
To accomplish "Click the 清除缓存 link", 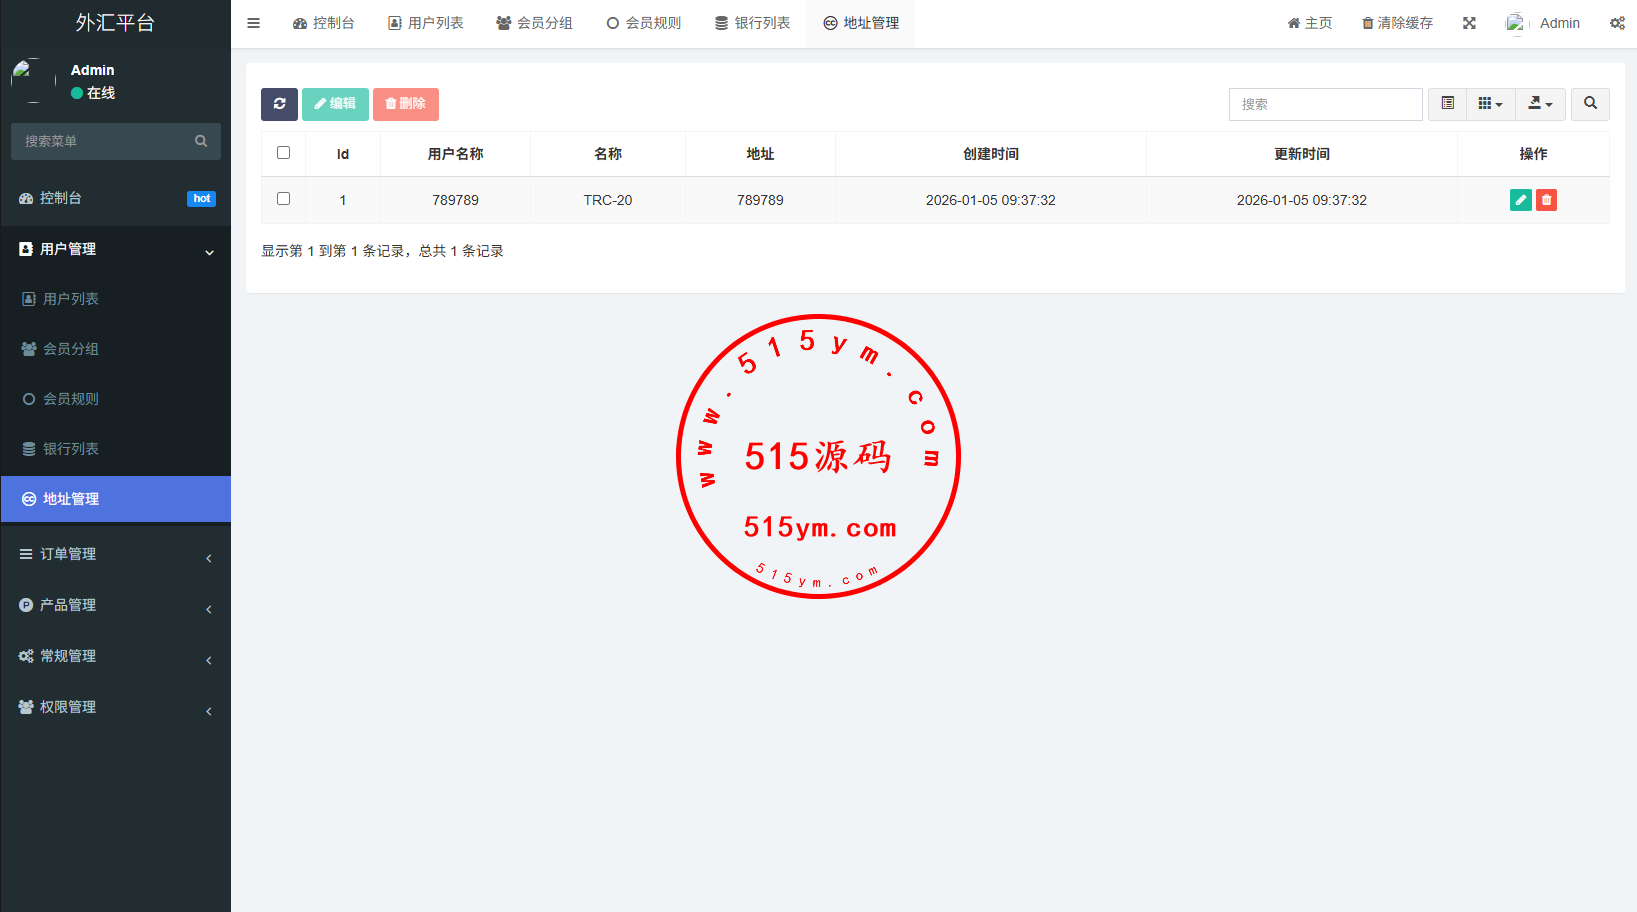I will click(x=1397, y=23).
